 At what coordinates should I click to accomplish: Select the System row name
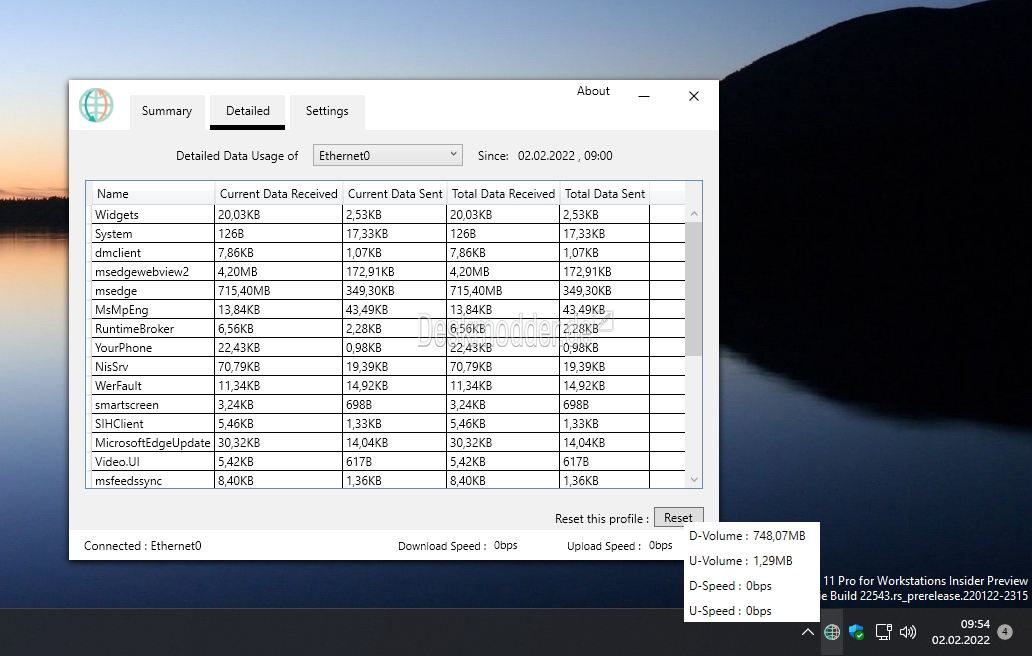tap(113, 234)
